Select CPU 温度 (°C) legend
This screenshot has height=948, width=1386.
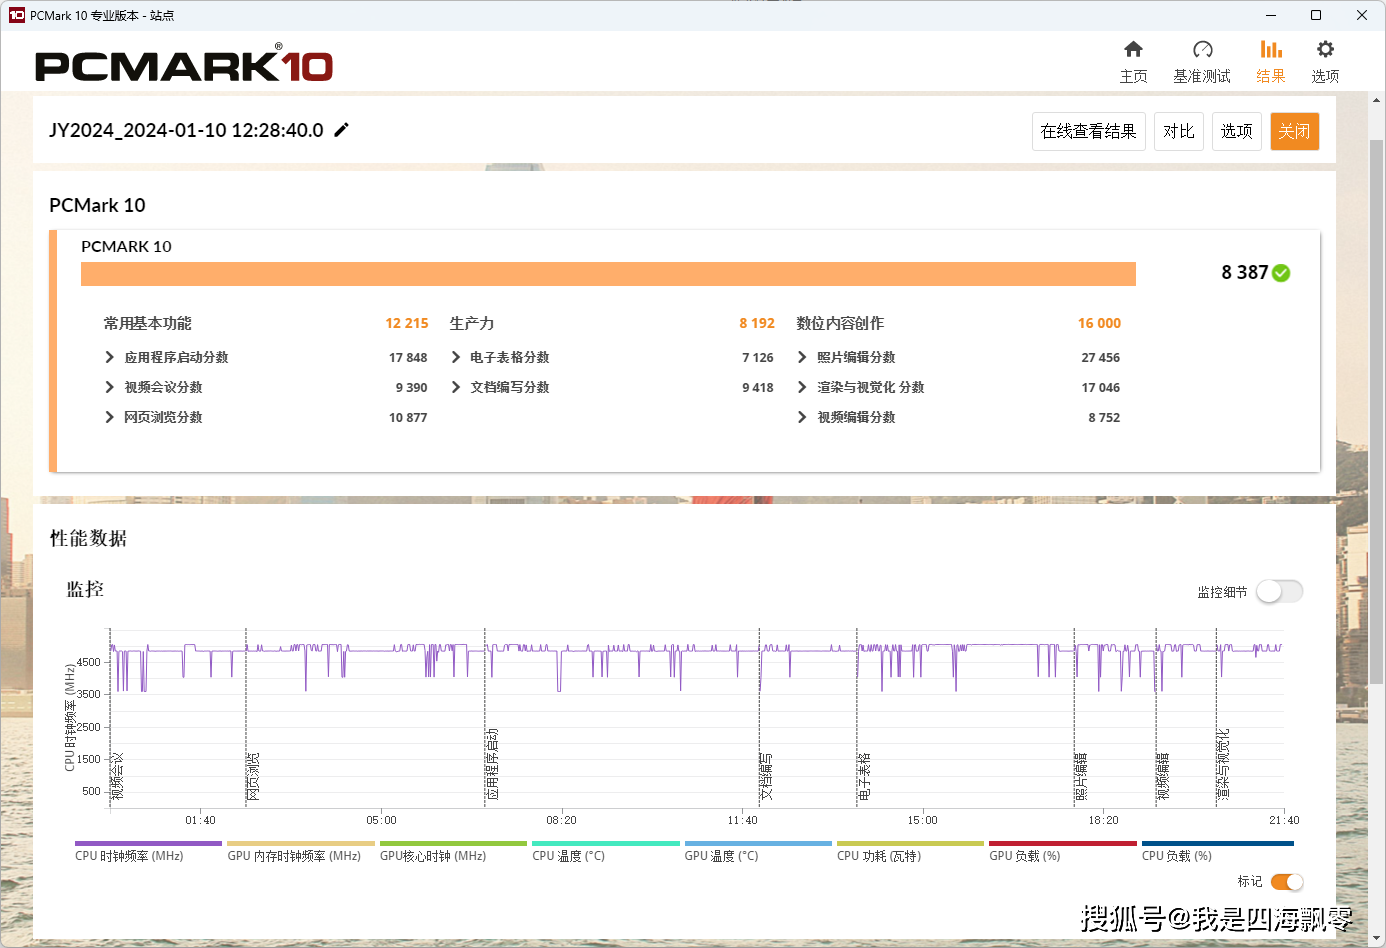click(605, 851)
